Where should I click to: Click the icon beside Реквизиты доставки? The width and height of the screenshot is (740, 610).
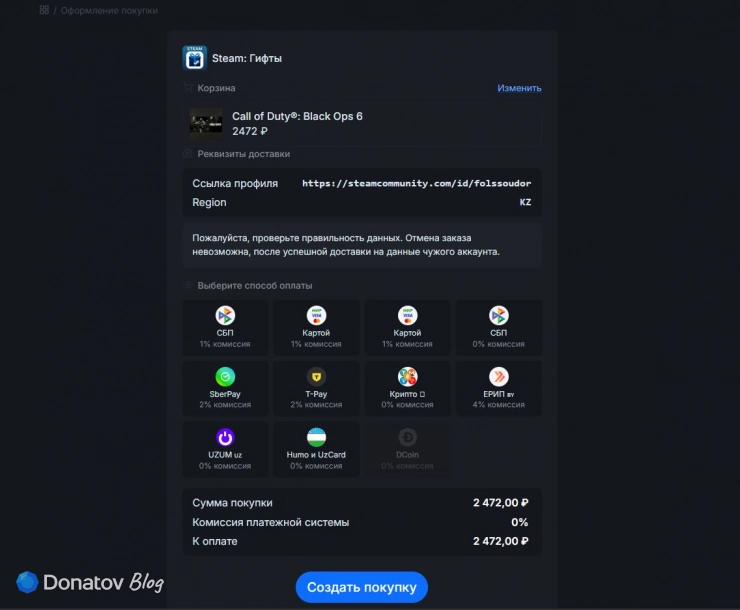point(187,154)
